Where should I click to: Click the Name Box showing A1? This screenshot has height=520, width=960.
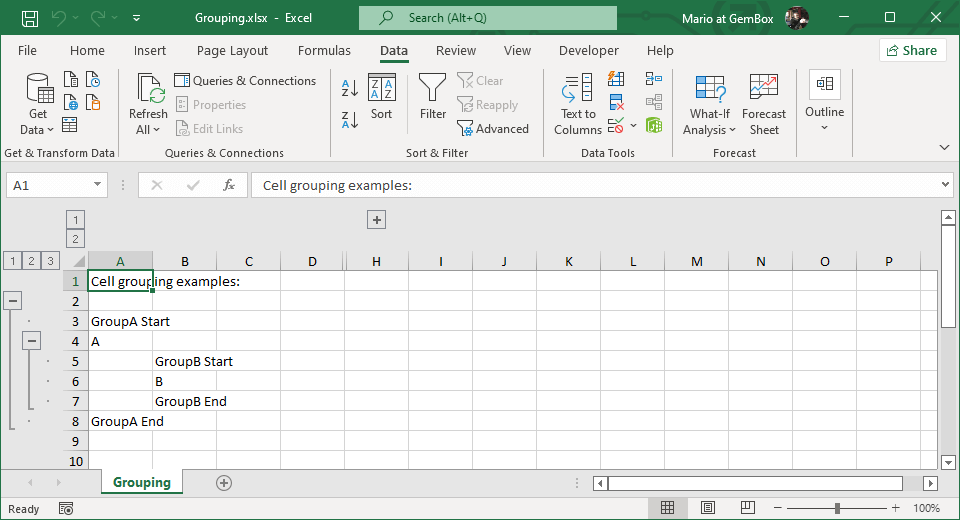tap(48, 185)
